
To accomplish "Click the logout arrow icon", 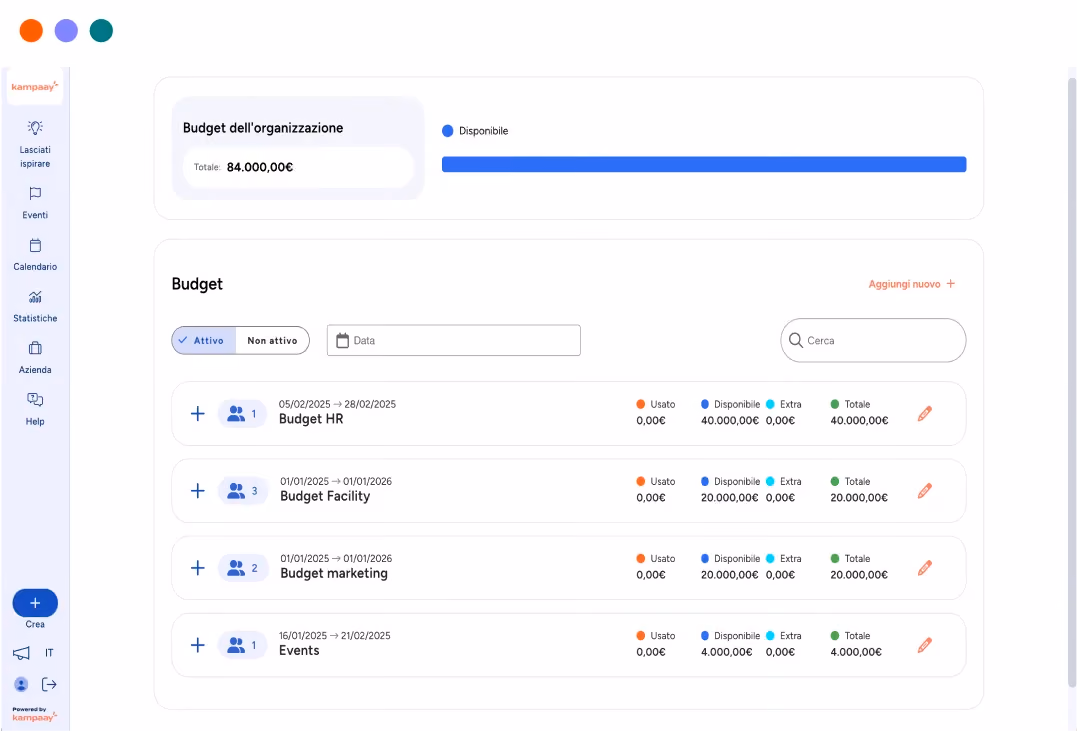I will tap(49, 684).
